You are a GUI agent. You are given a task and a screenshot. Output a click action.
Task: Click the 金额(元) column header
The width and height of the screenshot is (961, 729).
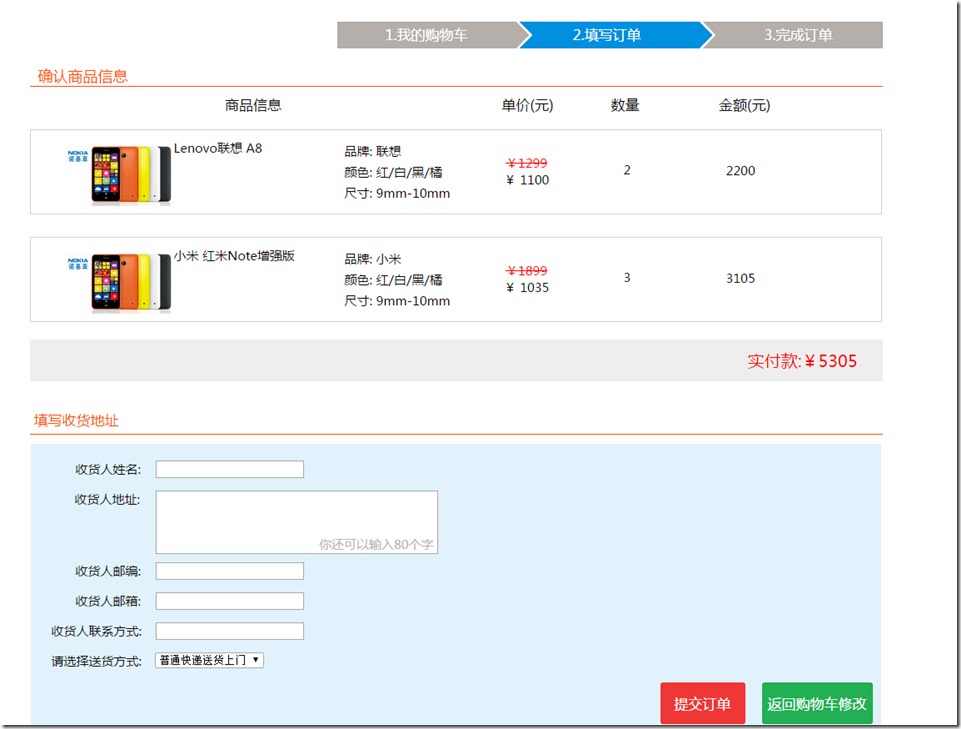[744, 105]
